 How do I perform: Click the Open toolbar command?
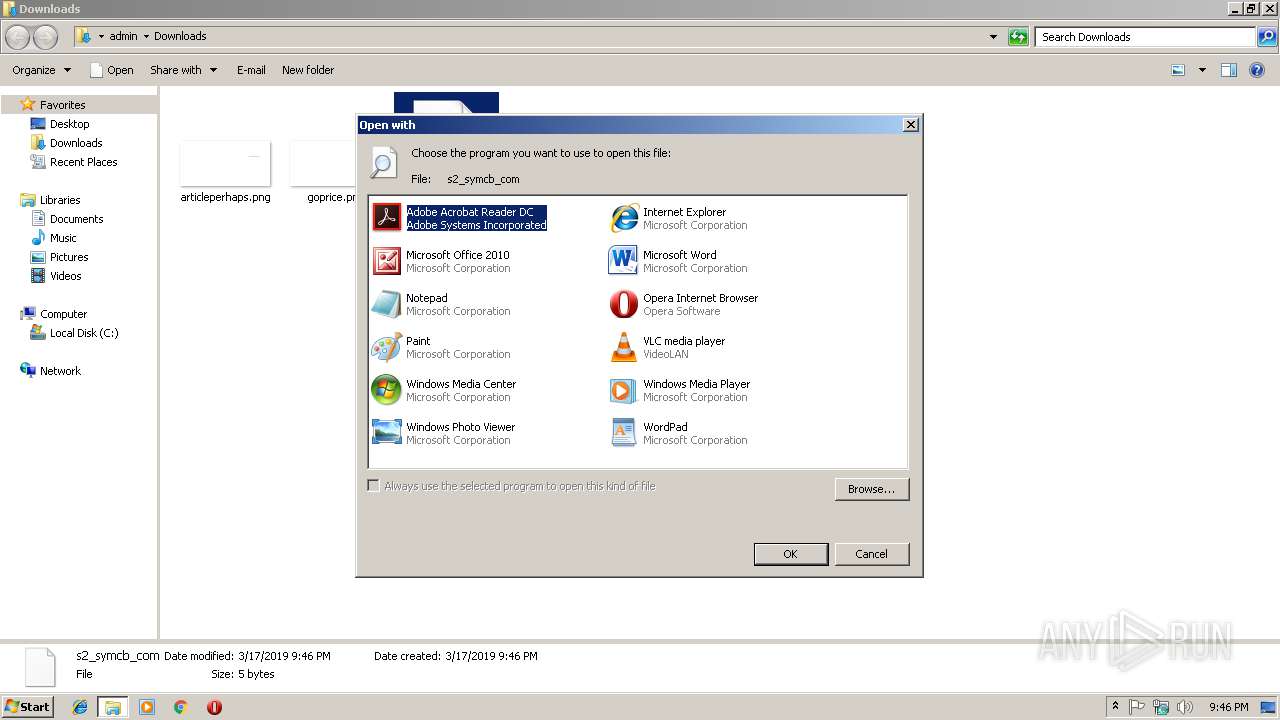tap(111, 70)
